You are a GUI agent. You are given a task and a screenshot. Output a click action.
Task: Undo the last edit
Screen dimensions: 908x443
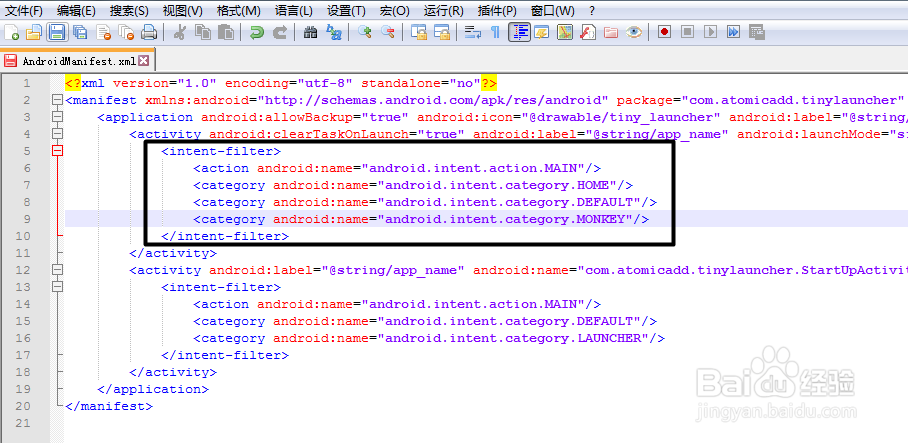[257, 32]
